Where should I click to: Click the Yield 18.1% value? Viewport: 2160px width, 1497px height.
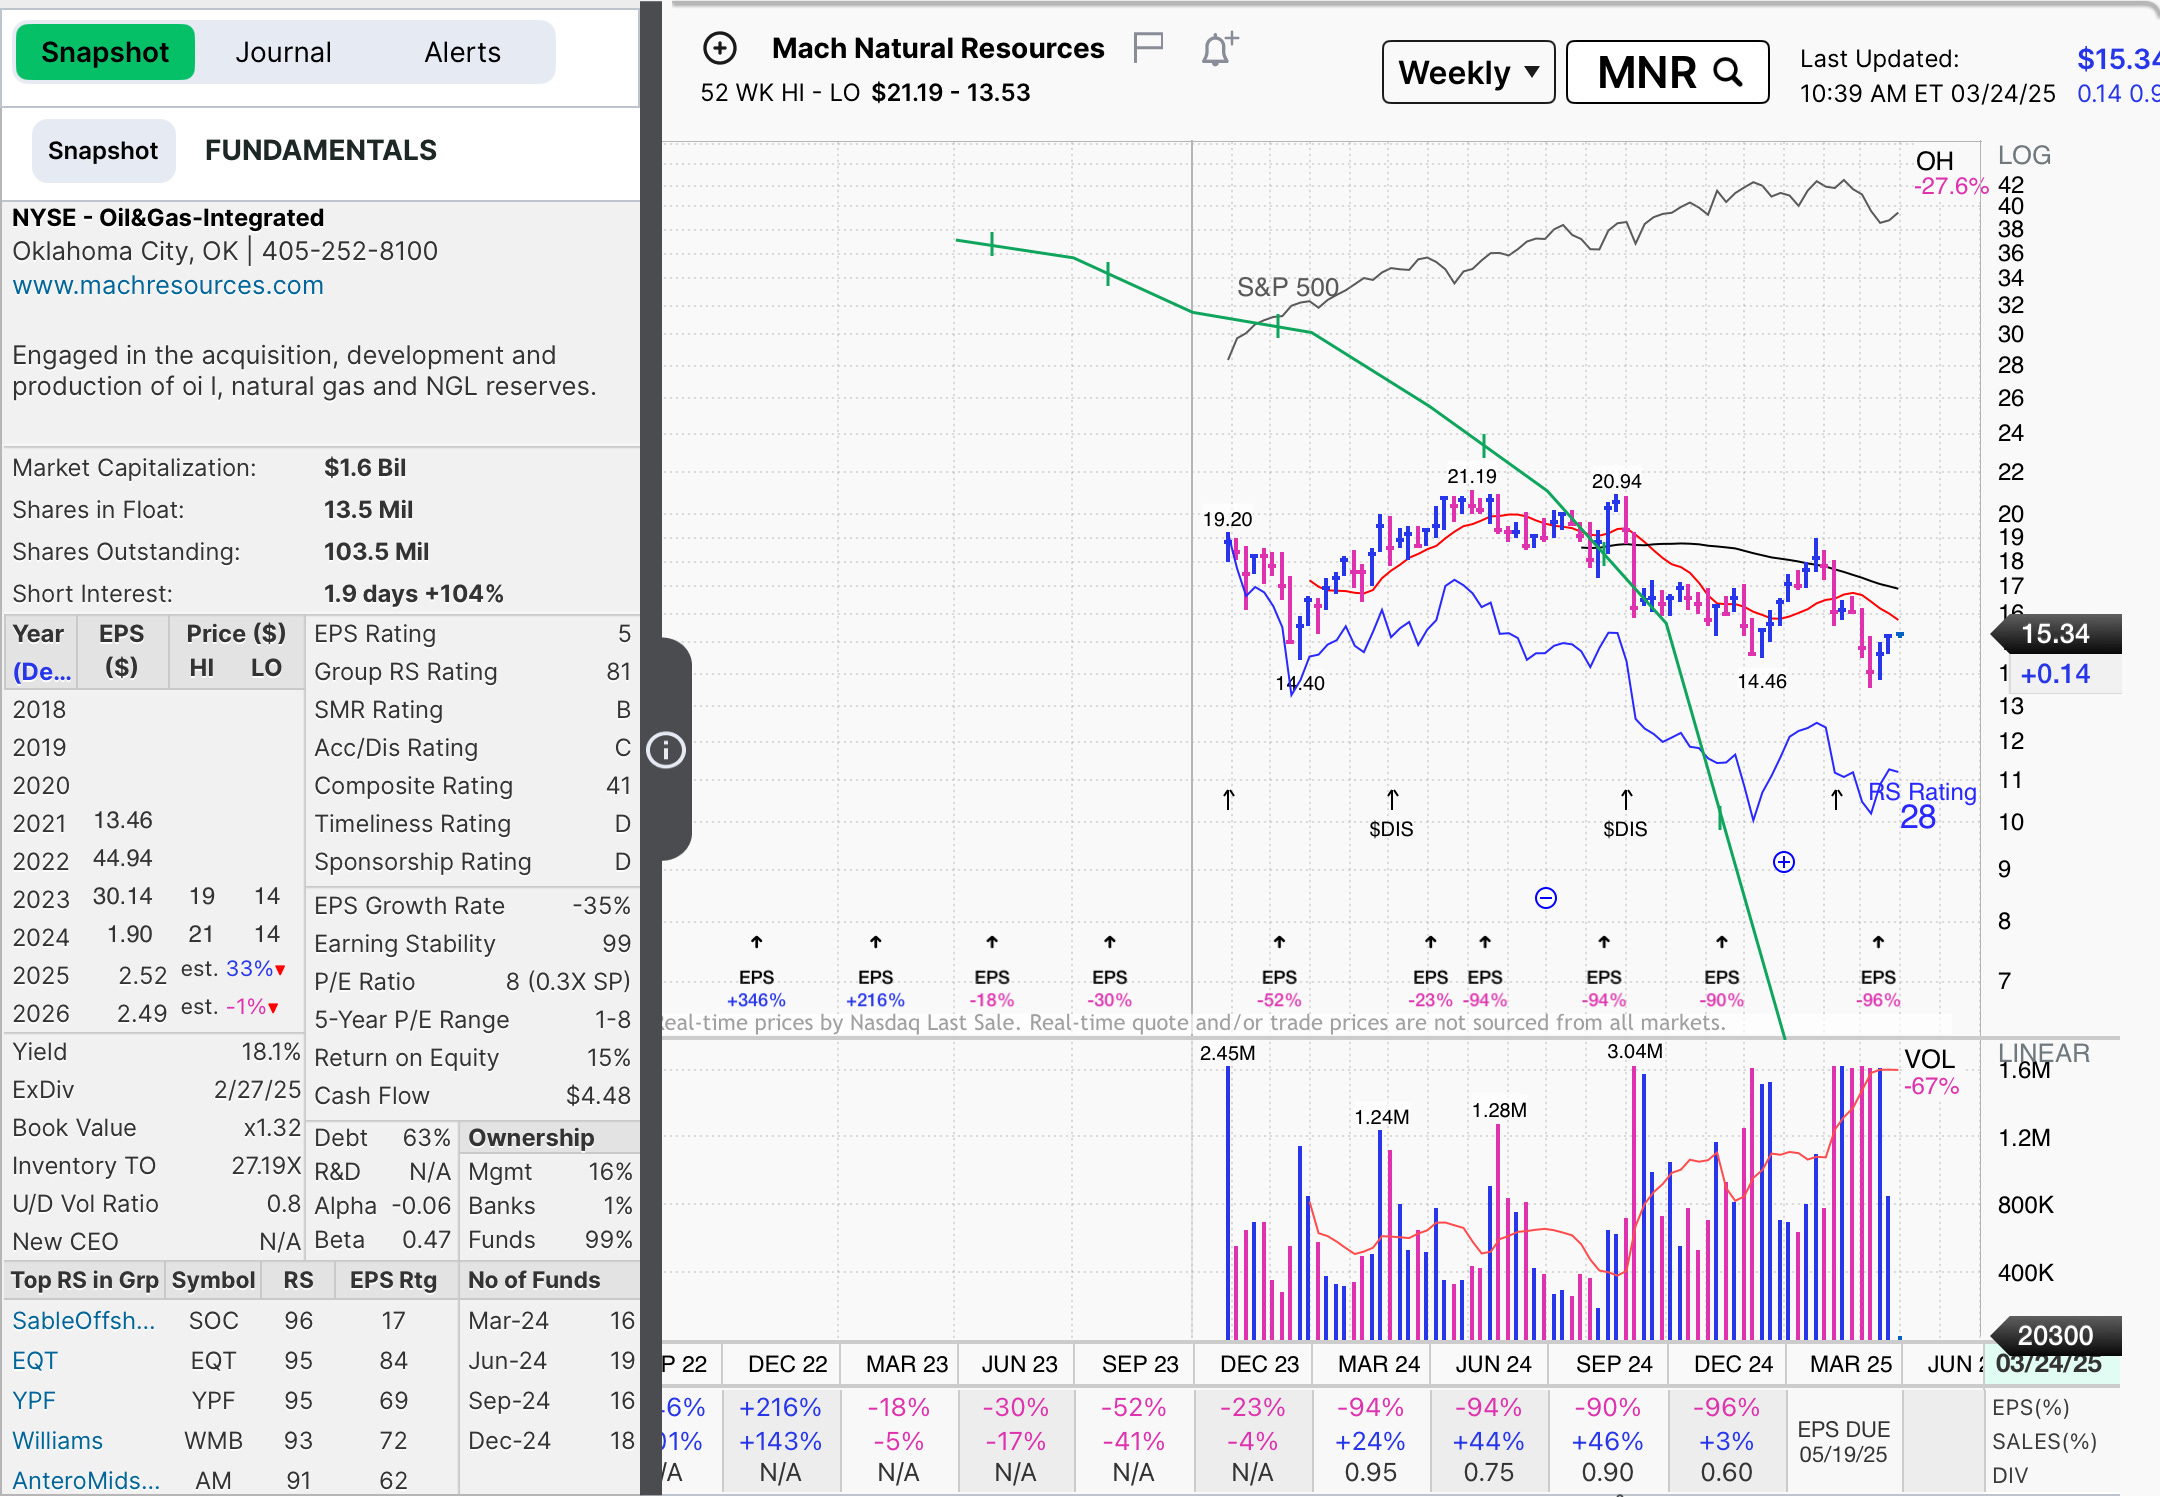click(271, 1052)
